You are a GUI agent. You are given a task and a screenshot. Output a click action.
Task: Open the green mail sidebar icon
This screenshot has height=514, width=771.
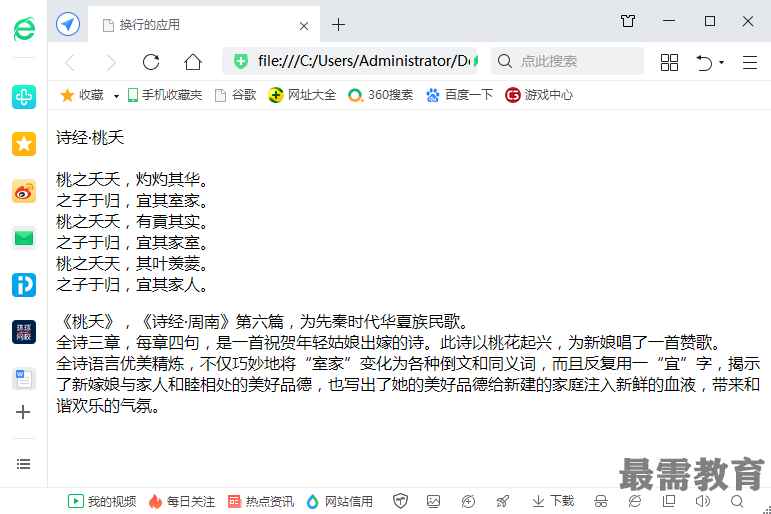pos(24,238)
